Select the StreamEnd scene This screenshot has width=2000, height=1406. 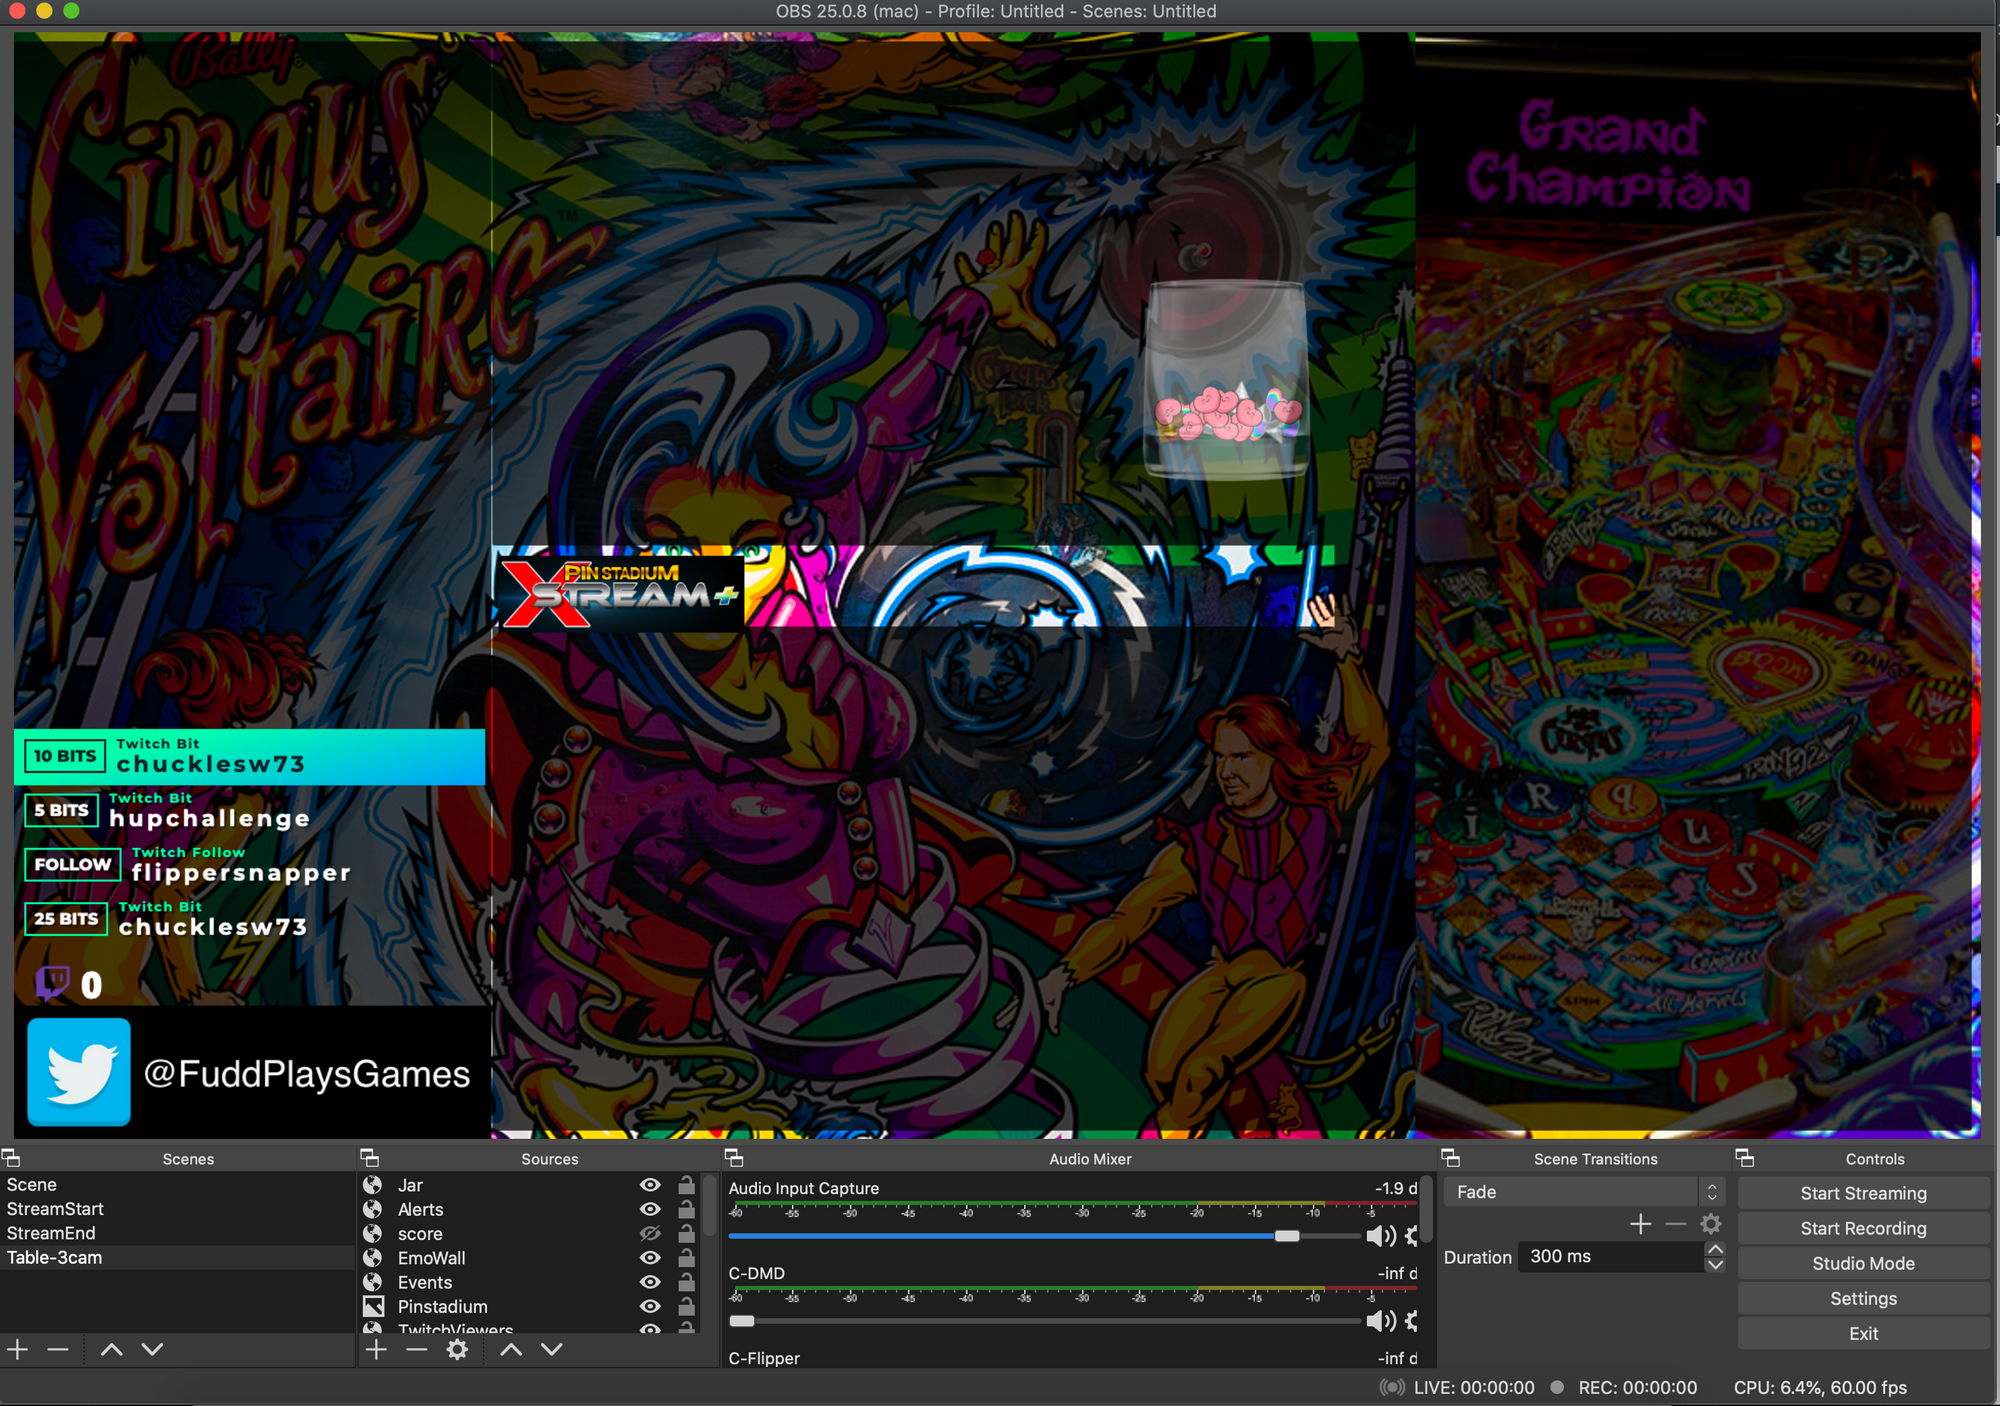coord(177,1233)
